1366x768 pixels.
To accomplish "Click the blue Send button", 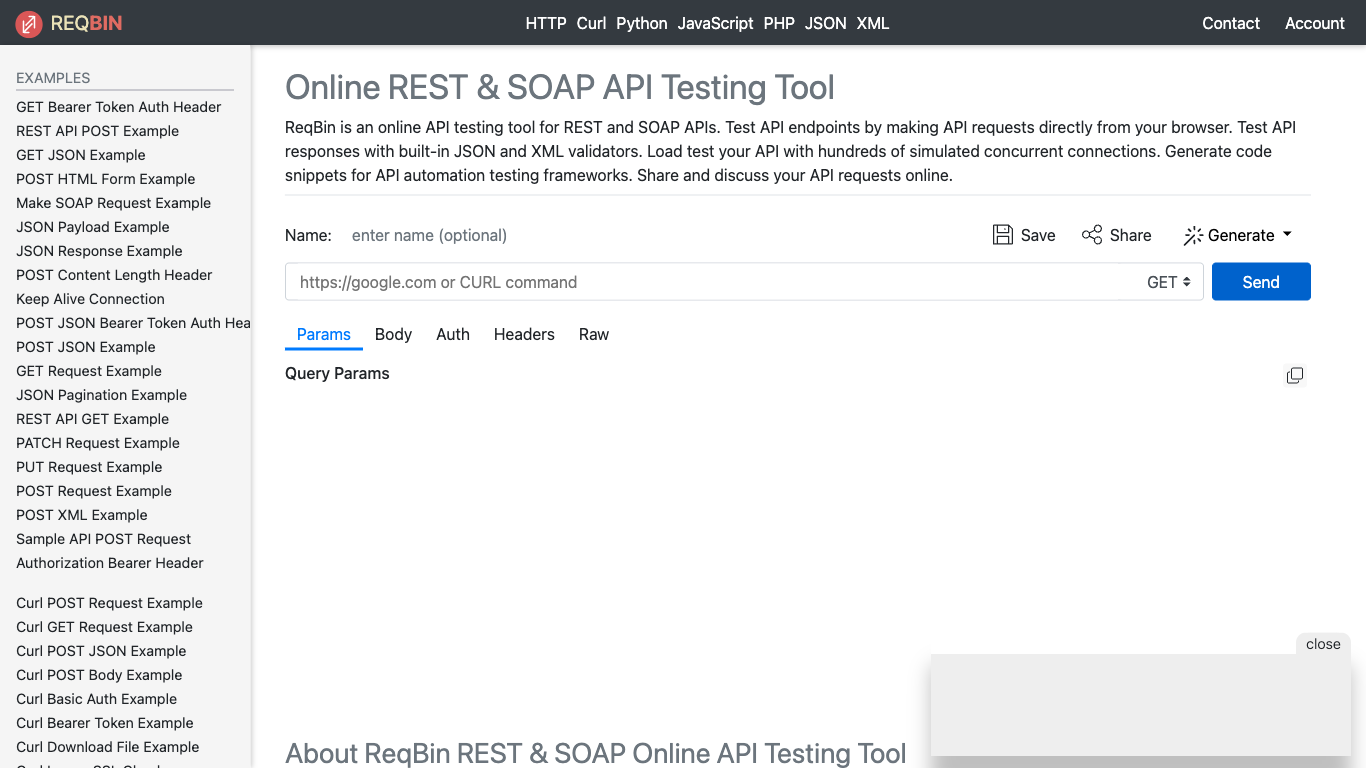I will click(x=1261, y=282).
